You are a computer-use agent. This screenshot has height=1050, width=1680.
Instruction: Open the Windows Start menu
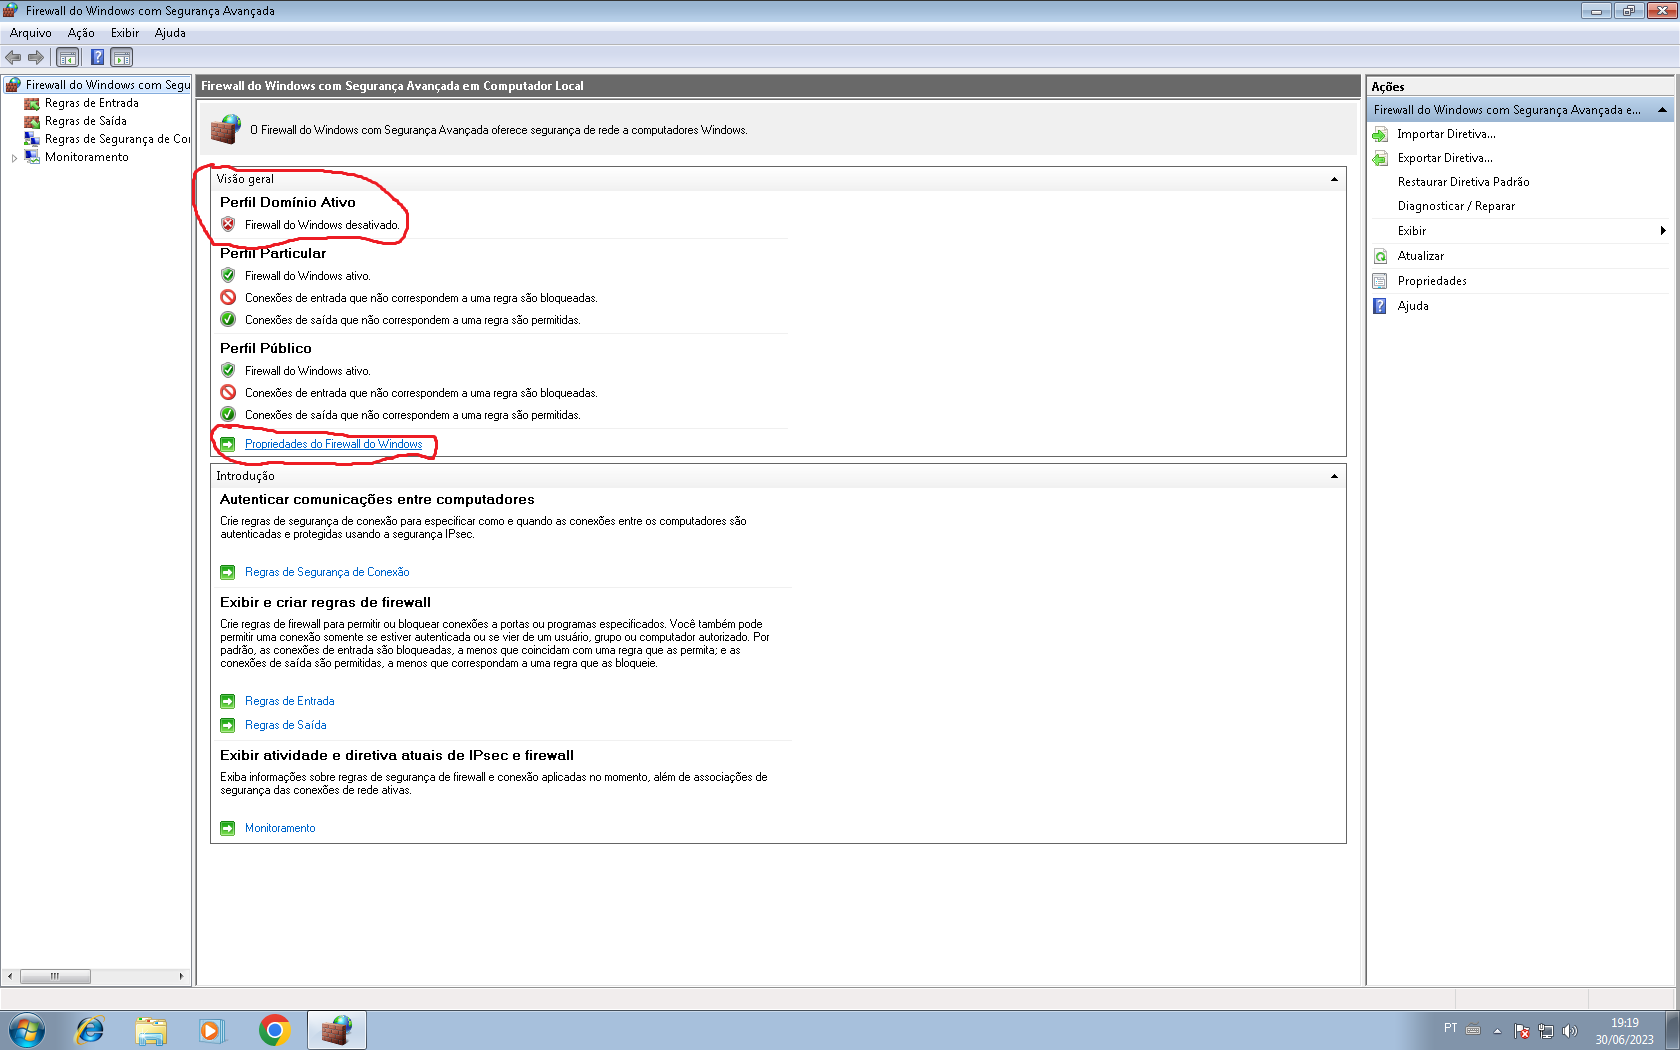[27, 1030]
